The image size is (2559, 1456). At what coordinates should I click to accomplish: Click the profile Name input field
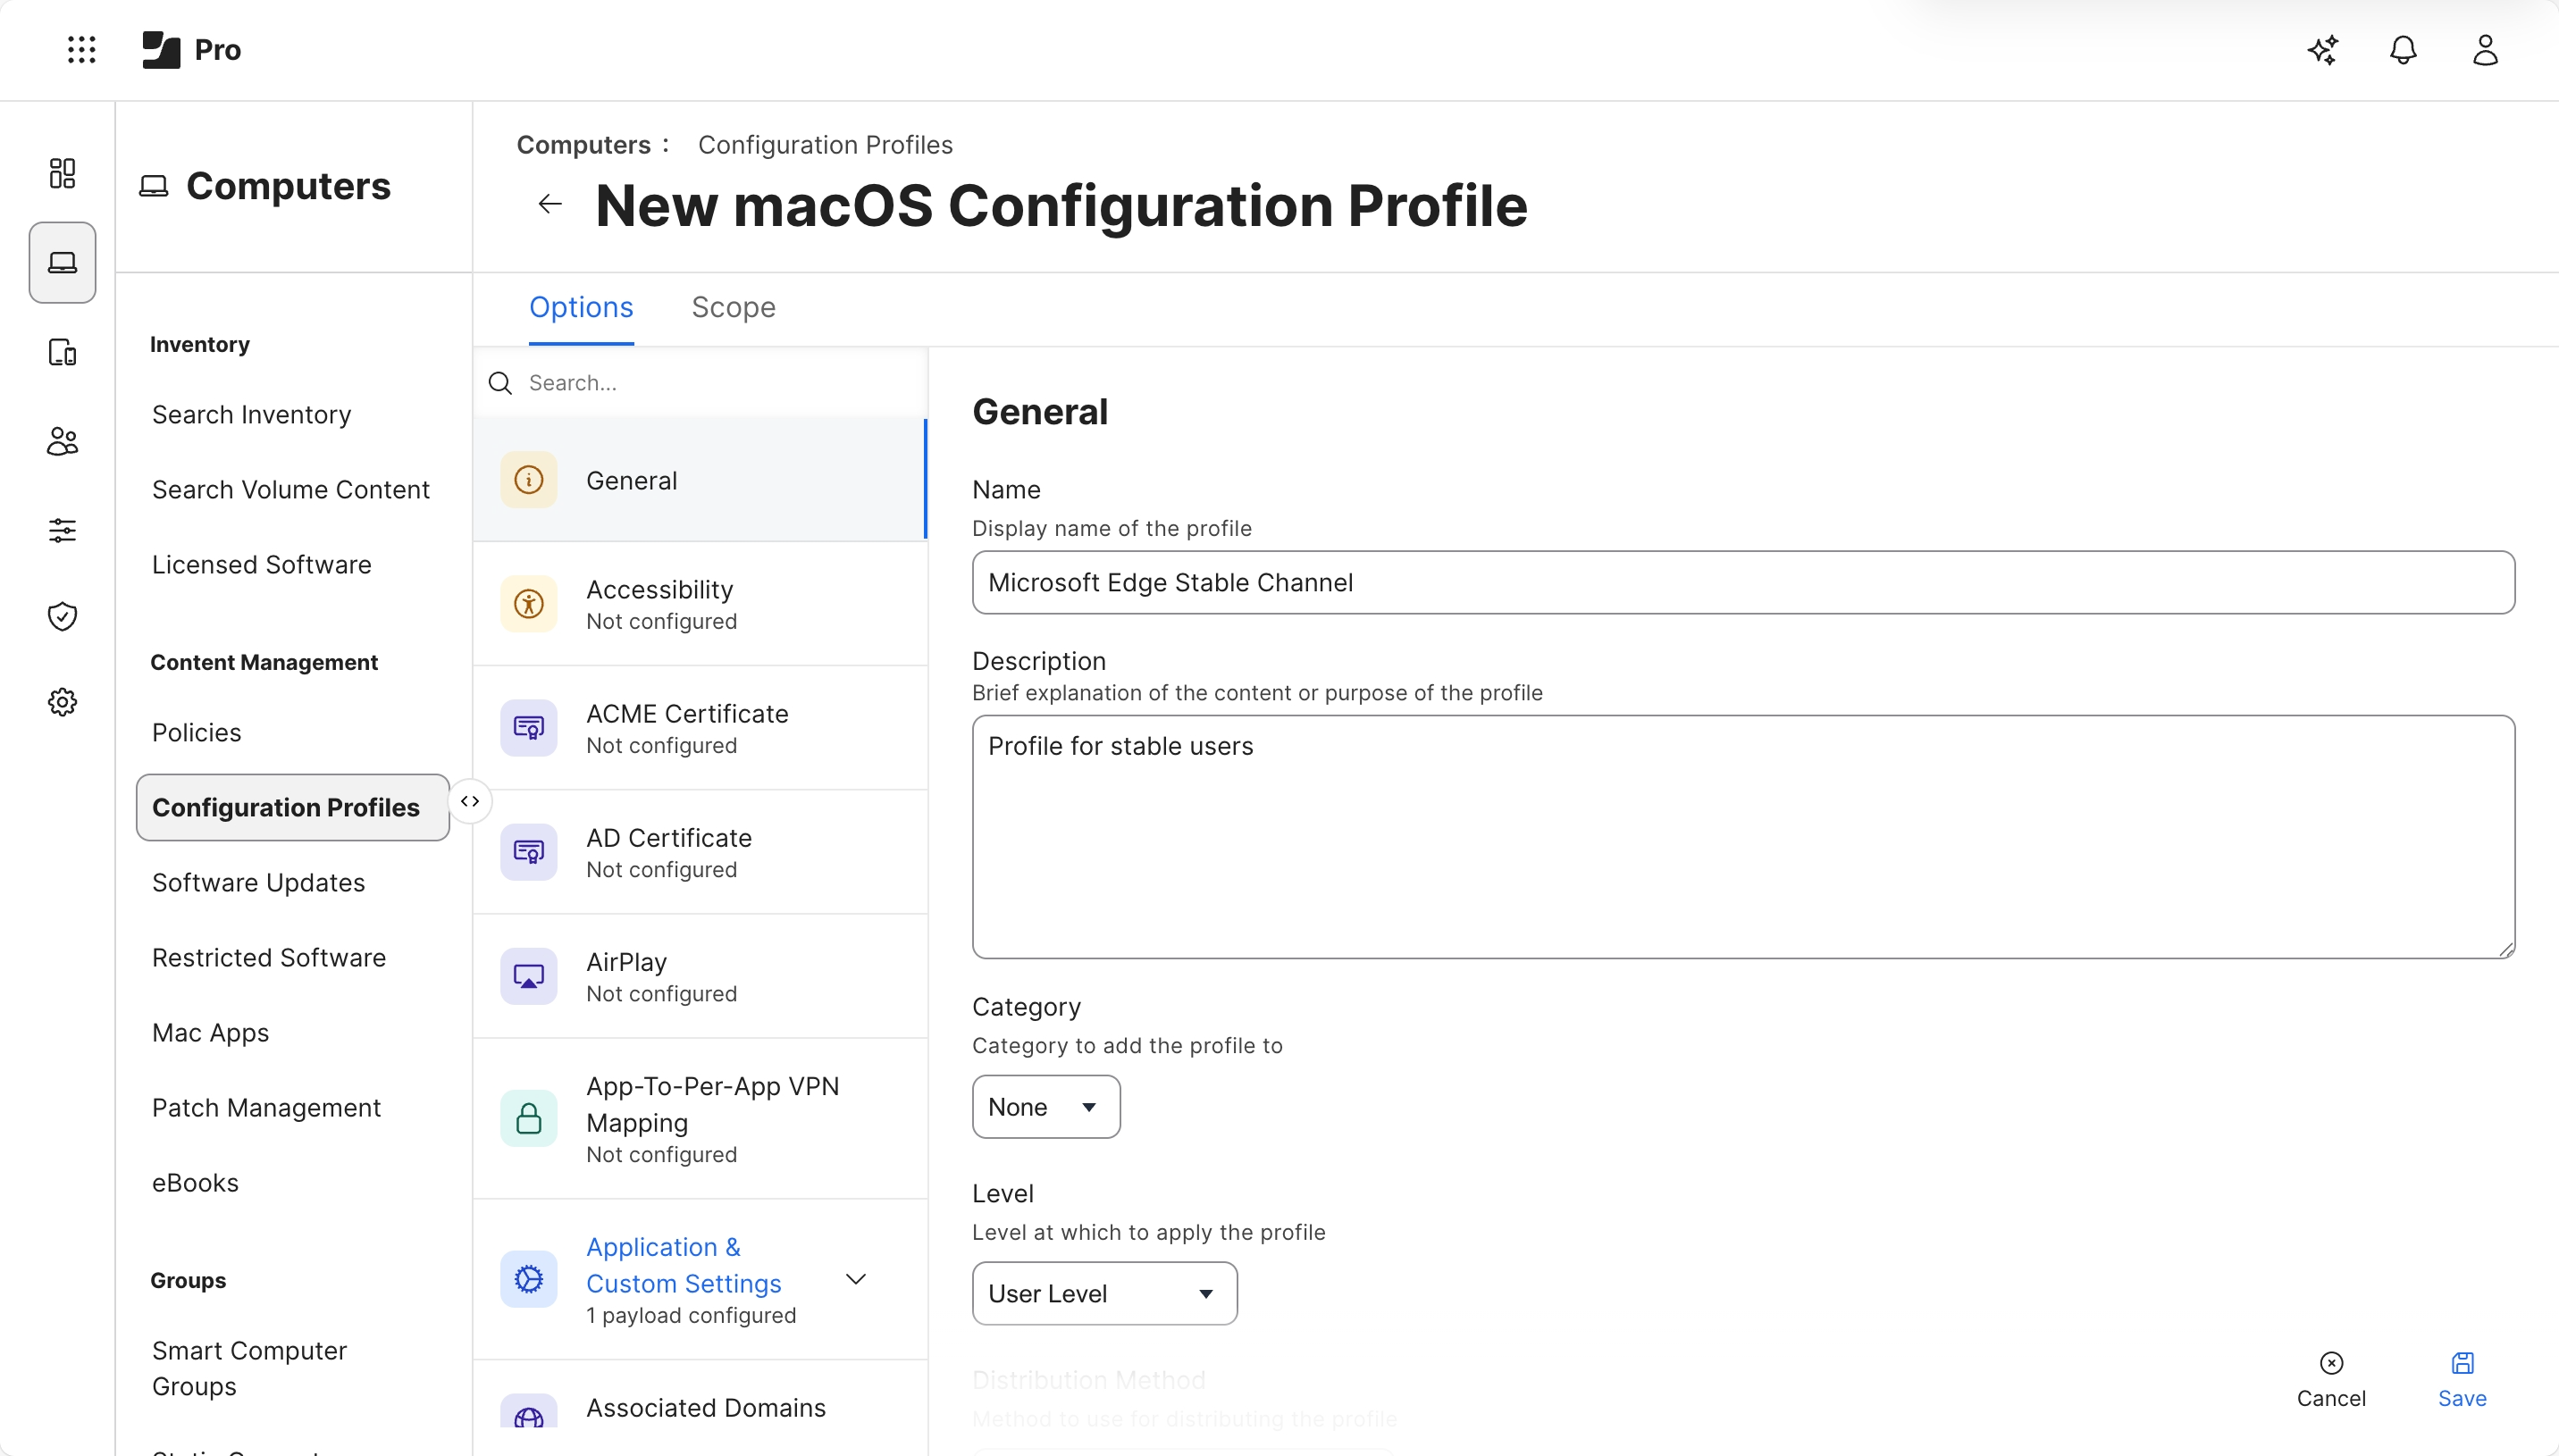1742,582
